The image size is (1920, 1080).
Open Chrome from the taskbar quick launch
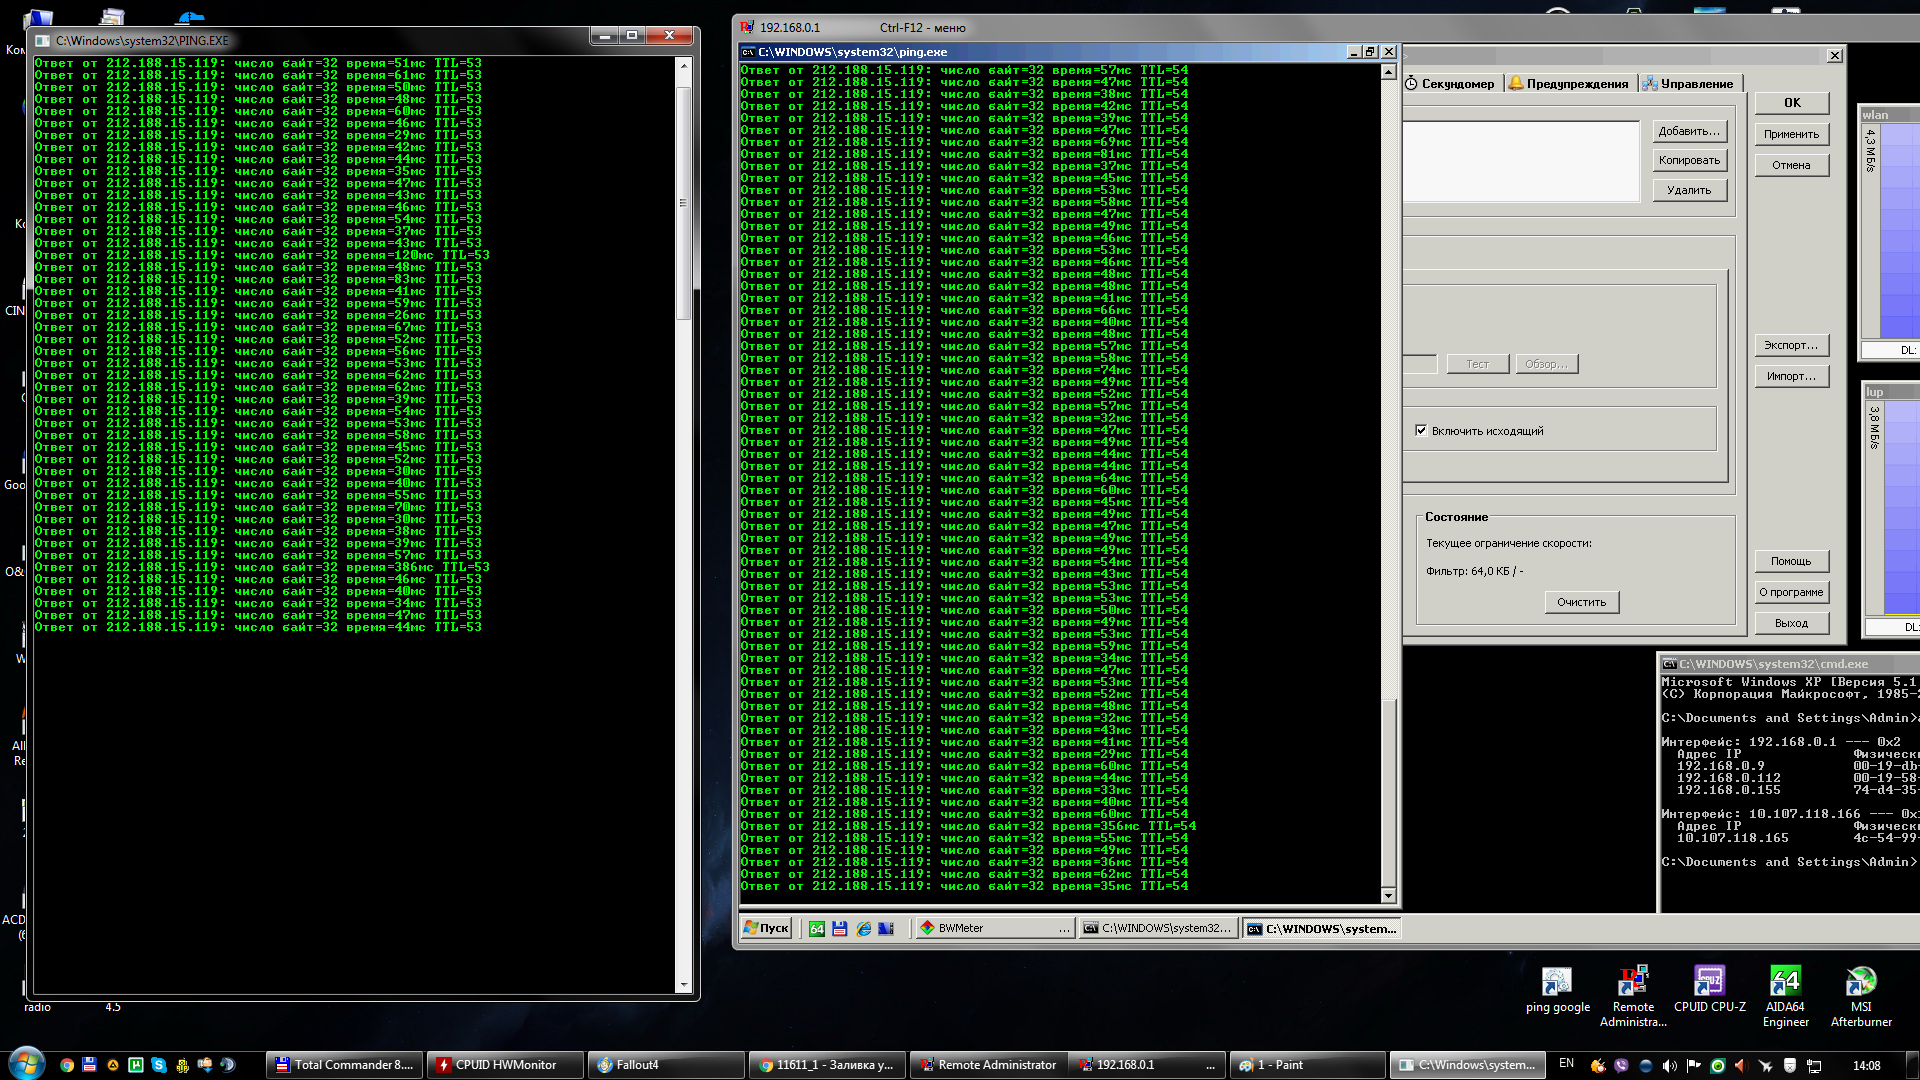[x=67, y=1065]
